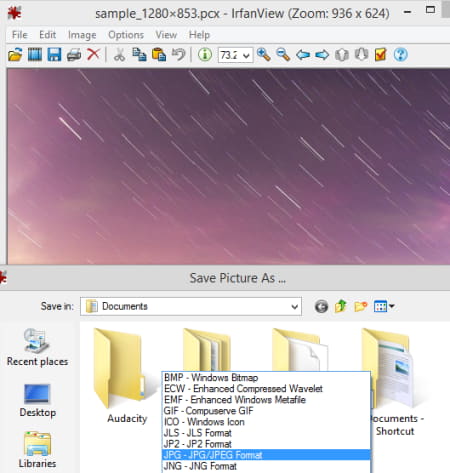Click the displayed star trails image
The width and height of the screenshot is (450, 473).
pos(228,166)
